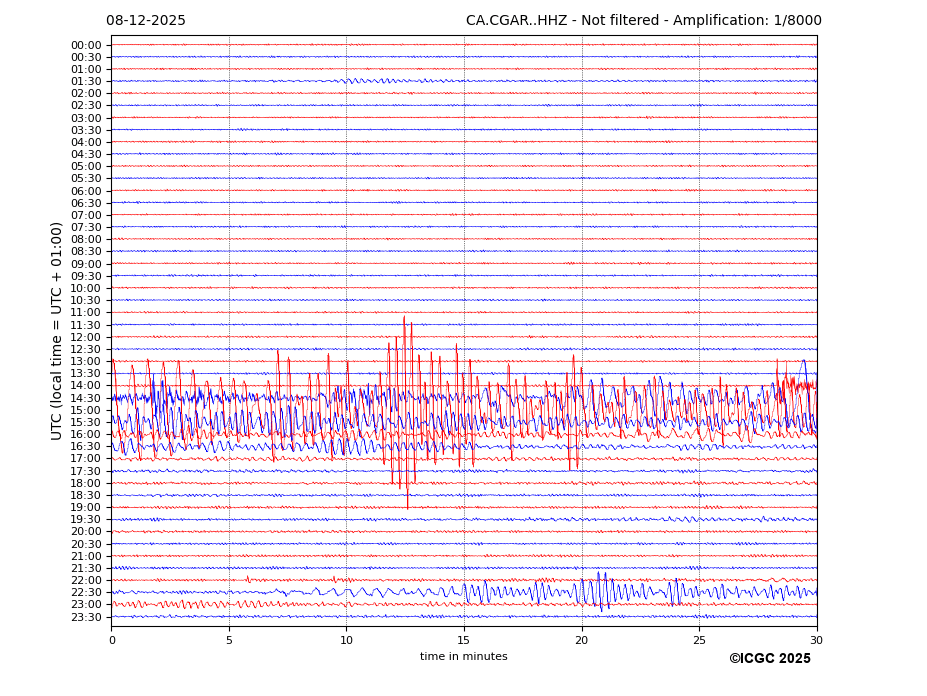927x696 pixels.
Task: Click the vertical UTC local time axis label
Action: (x=58, y=330)
